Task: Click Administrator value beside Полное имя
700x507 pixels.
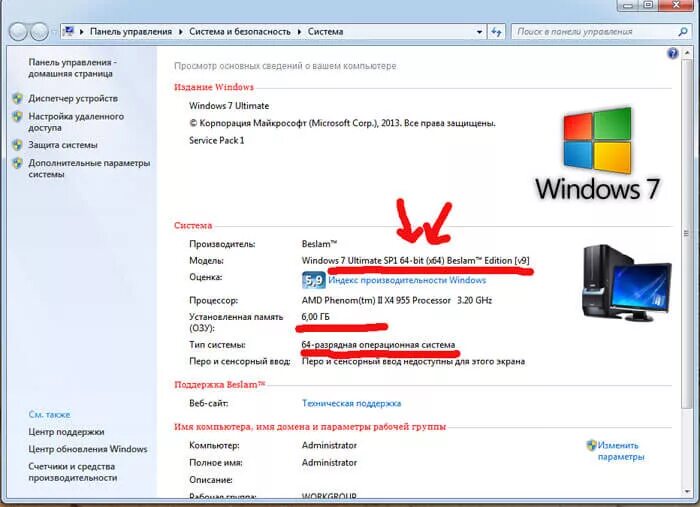Action: click(329, 463)
